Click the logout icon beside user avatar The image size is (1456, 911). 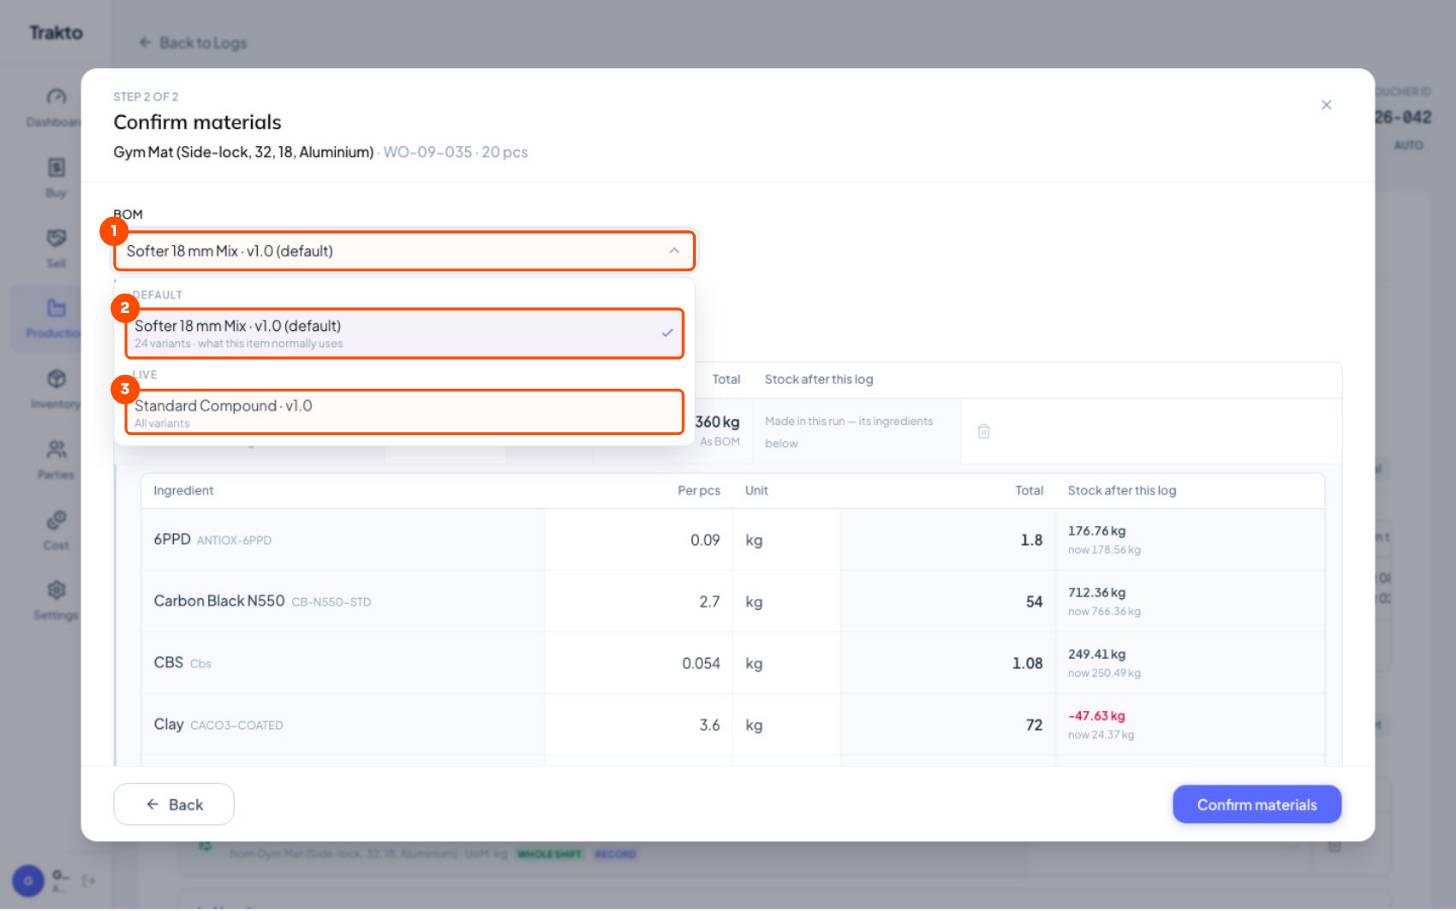pos(89,881)
